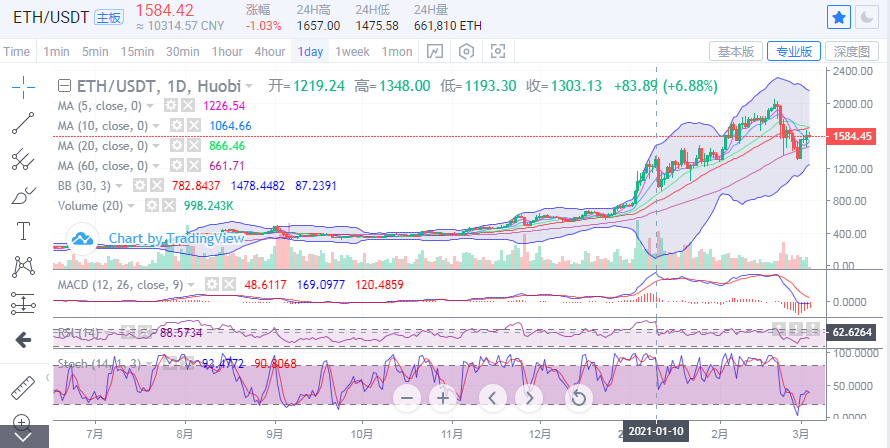Switch to 基本版 basic chart

click(x=736, y=52)
